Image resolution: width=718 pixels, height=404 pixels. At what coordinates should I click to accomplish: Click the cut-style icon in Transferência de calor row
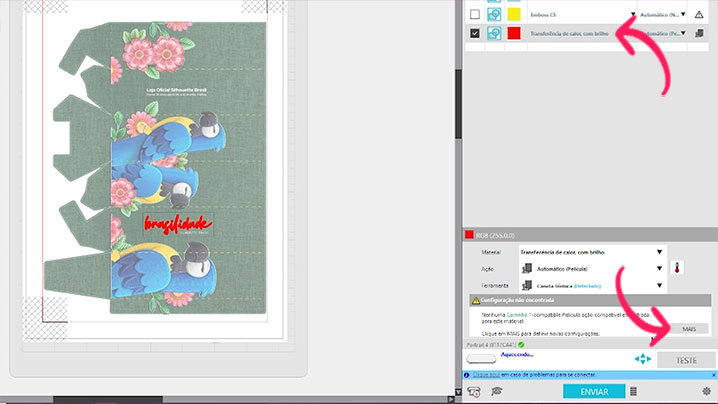(494, 33)
